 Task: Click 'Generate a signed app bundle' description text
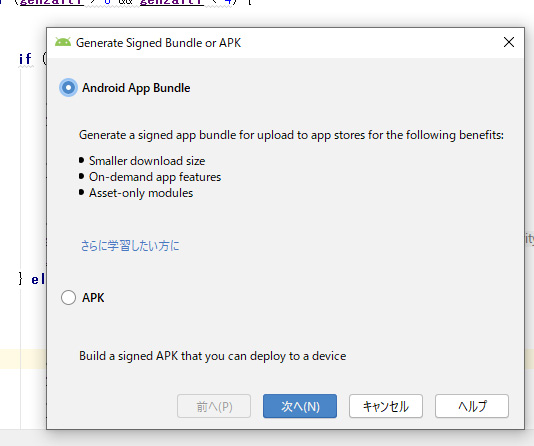point(291,135)
